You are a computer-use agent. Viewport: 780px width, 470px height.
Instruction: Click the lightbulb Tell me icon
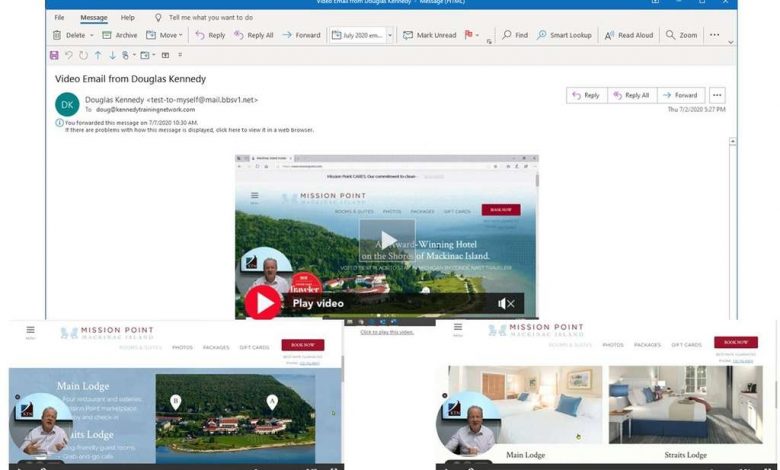tap(158, 17)
